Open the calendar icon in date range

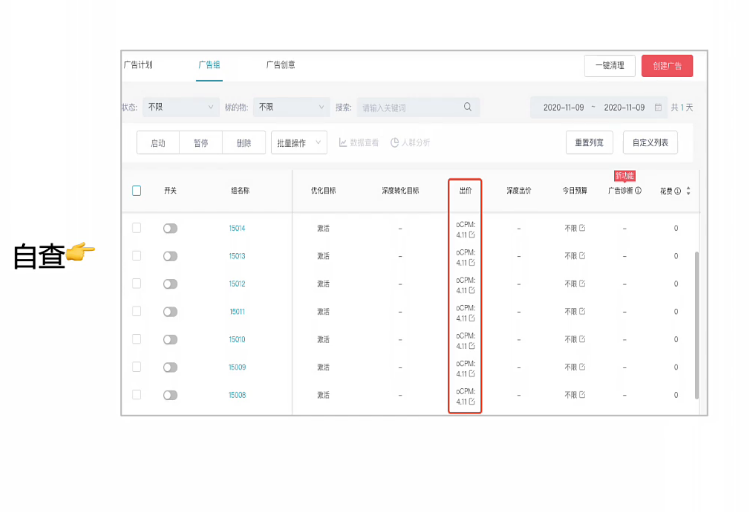pyautogui.click(x=658, y=107)
